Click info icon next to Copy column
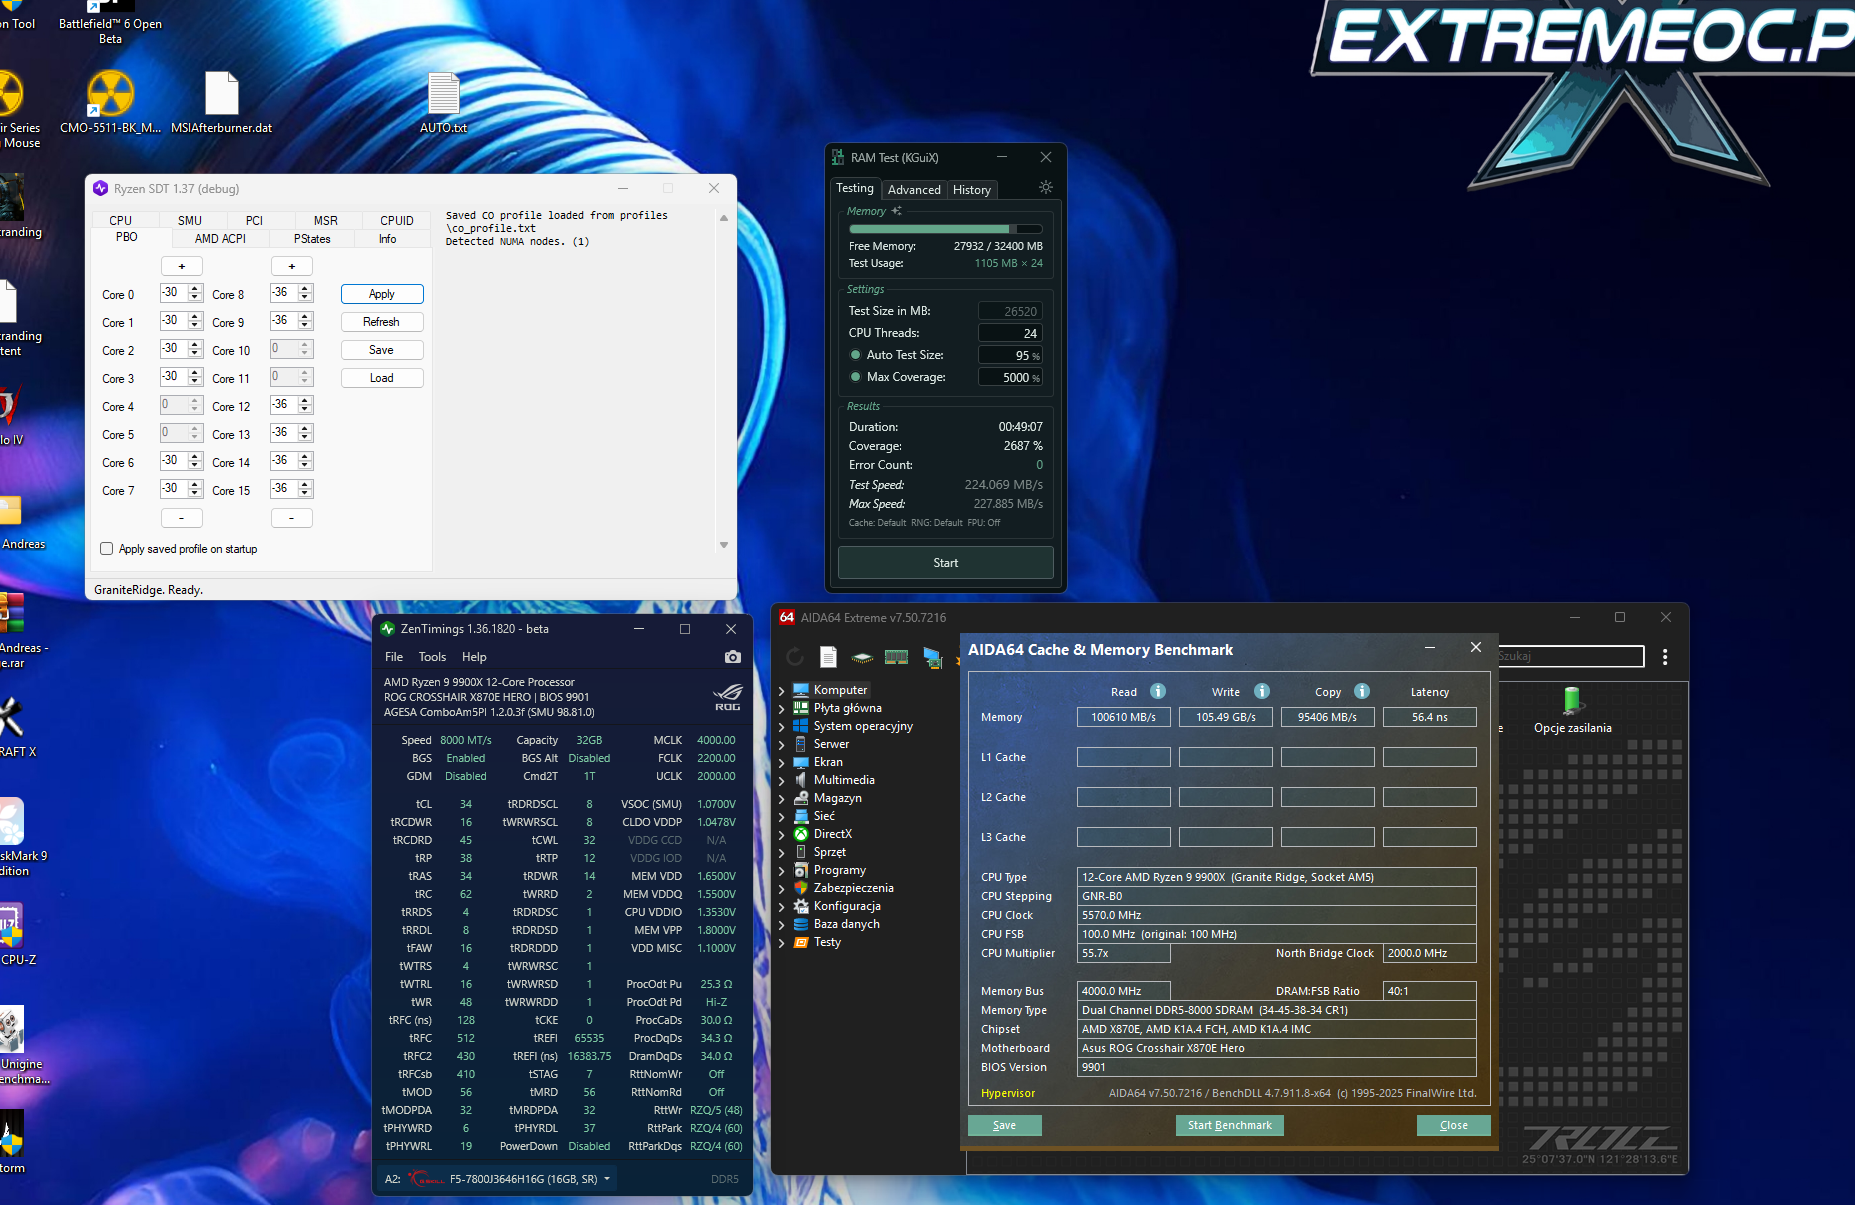 point(1361,692)
